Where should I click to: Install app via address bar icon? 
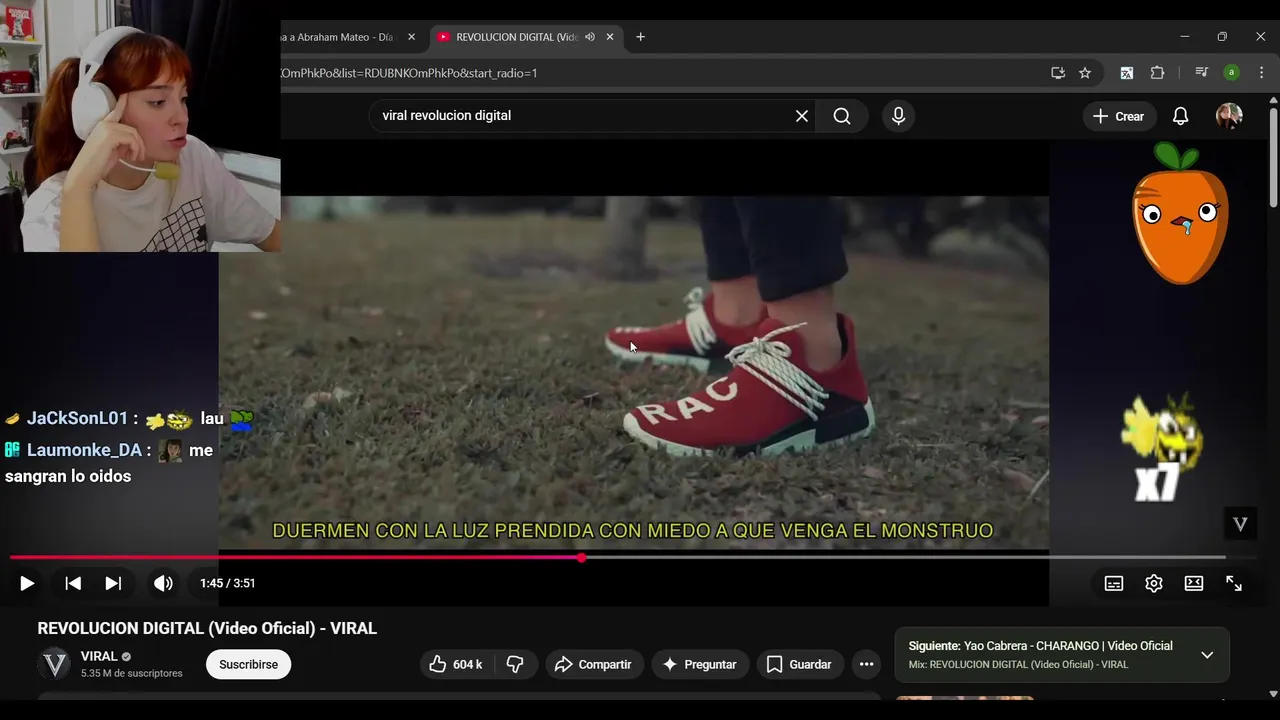point(1058,73)
